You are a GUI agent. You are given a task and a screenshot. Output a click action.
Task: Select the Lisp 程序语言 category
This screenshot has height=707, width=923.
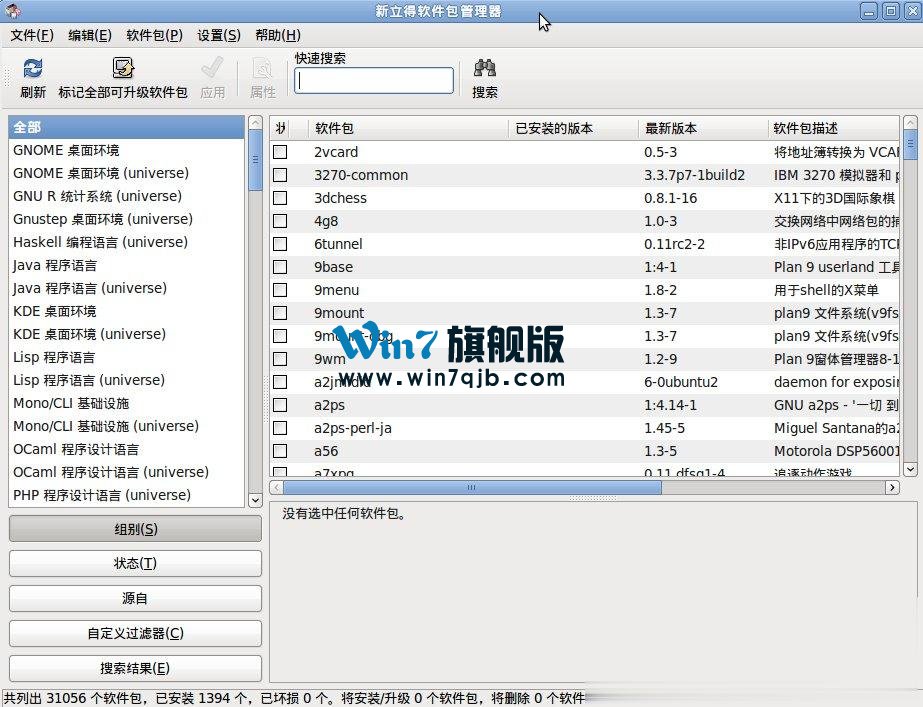127,357
